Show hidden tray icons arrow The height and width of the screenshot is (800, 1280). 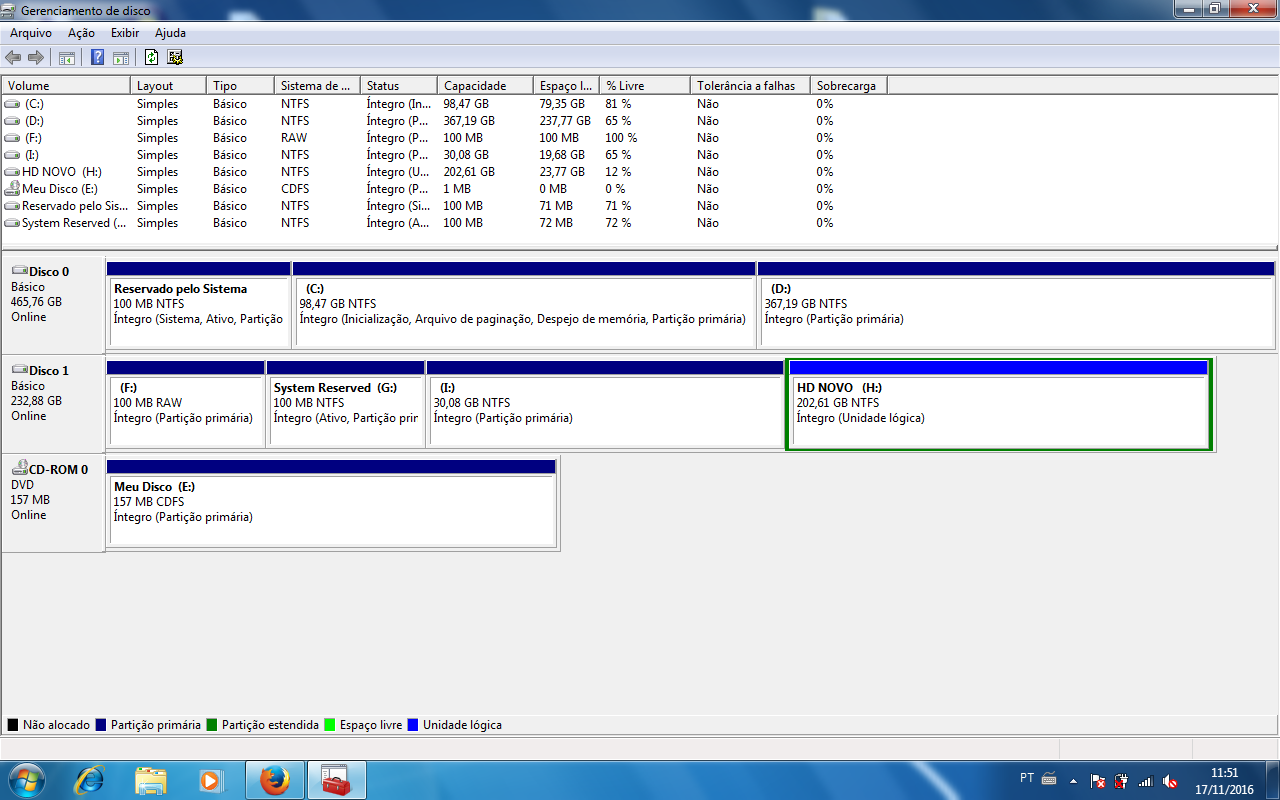[x=1074, y=780]
